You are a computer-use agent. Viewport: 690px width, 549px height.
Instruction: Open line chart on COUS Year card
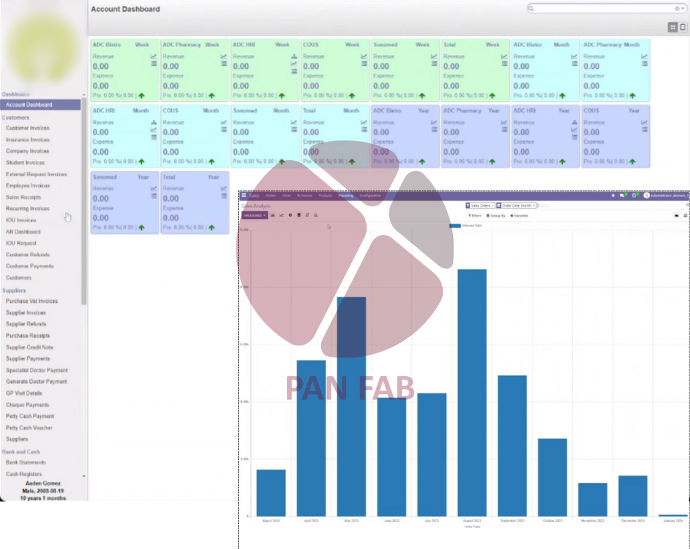[x=644, y=122]
